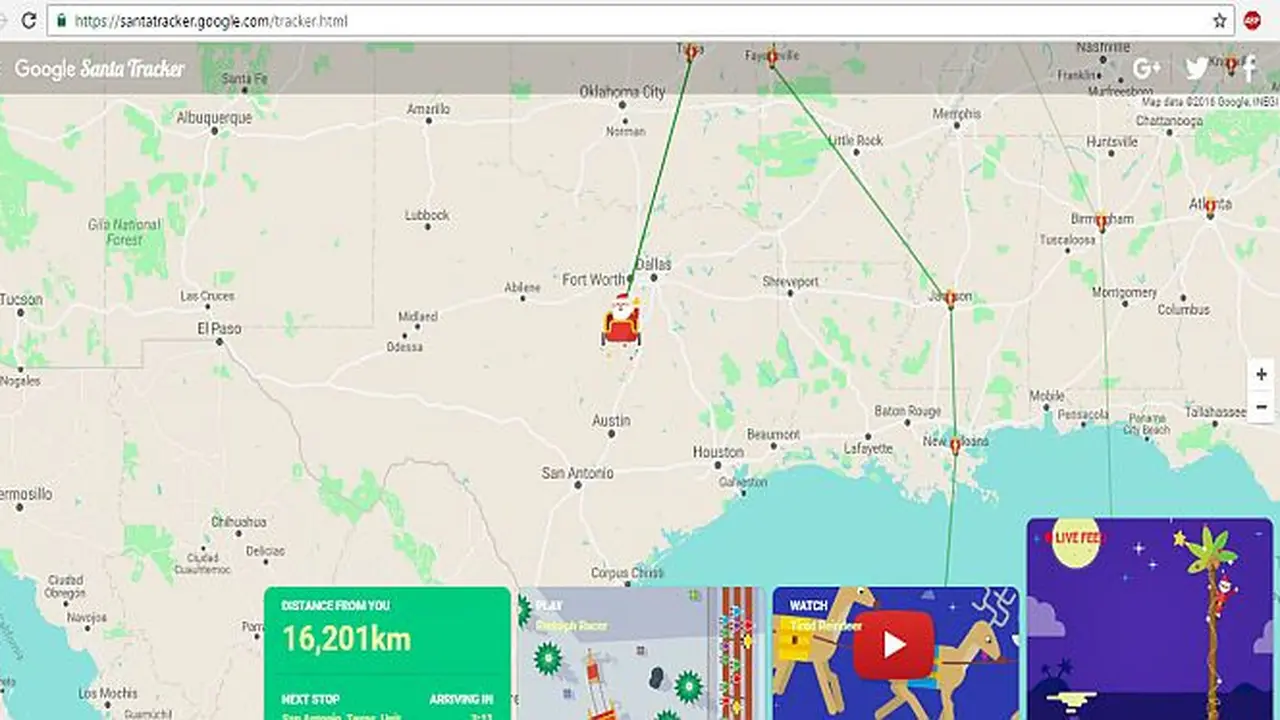
Task: Click the 16,201km distance value
Action: [346, 639]
